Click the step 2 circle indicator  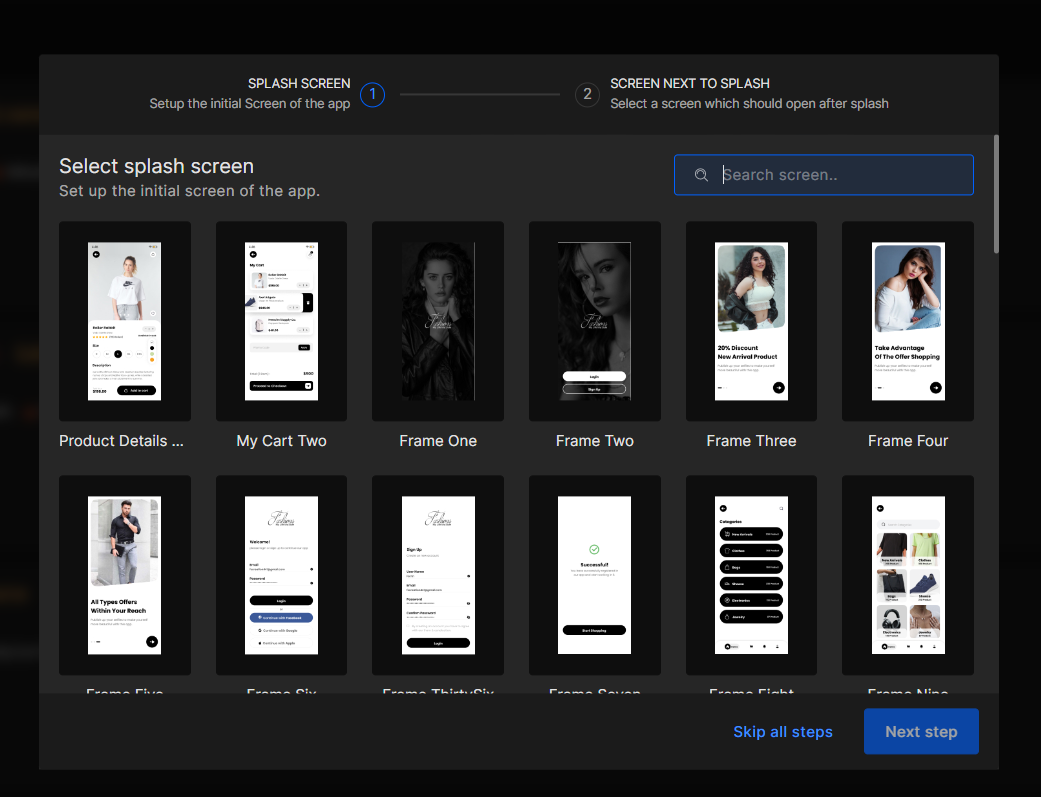[587, 94]
